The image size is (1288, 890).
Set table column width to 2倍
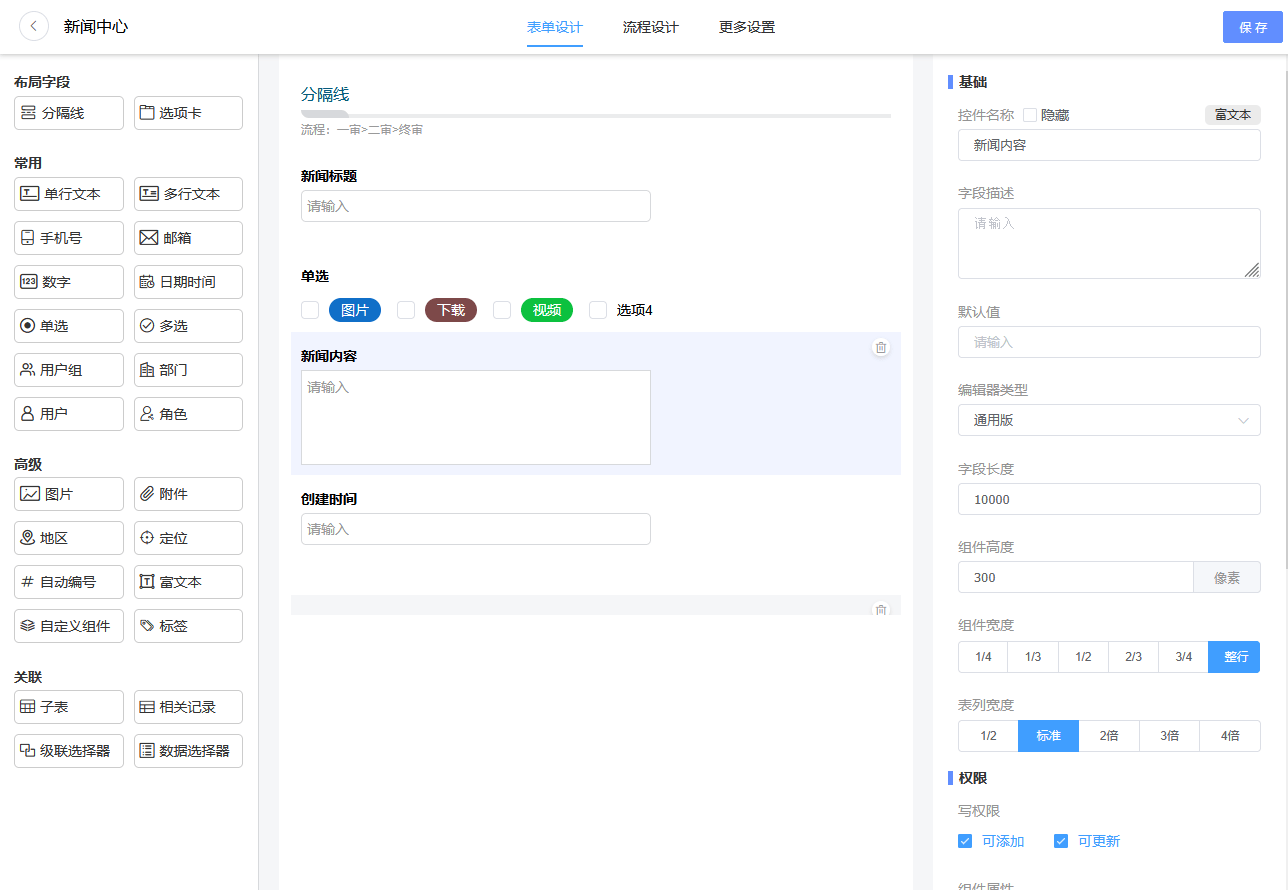[1108, 736]
